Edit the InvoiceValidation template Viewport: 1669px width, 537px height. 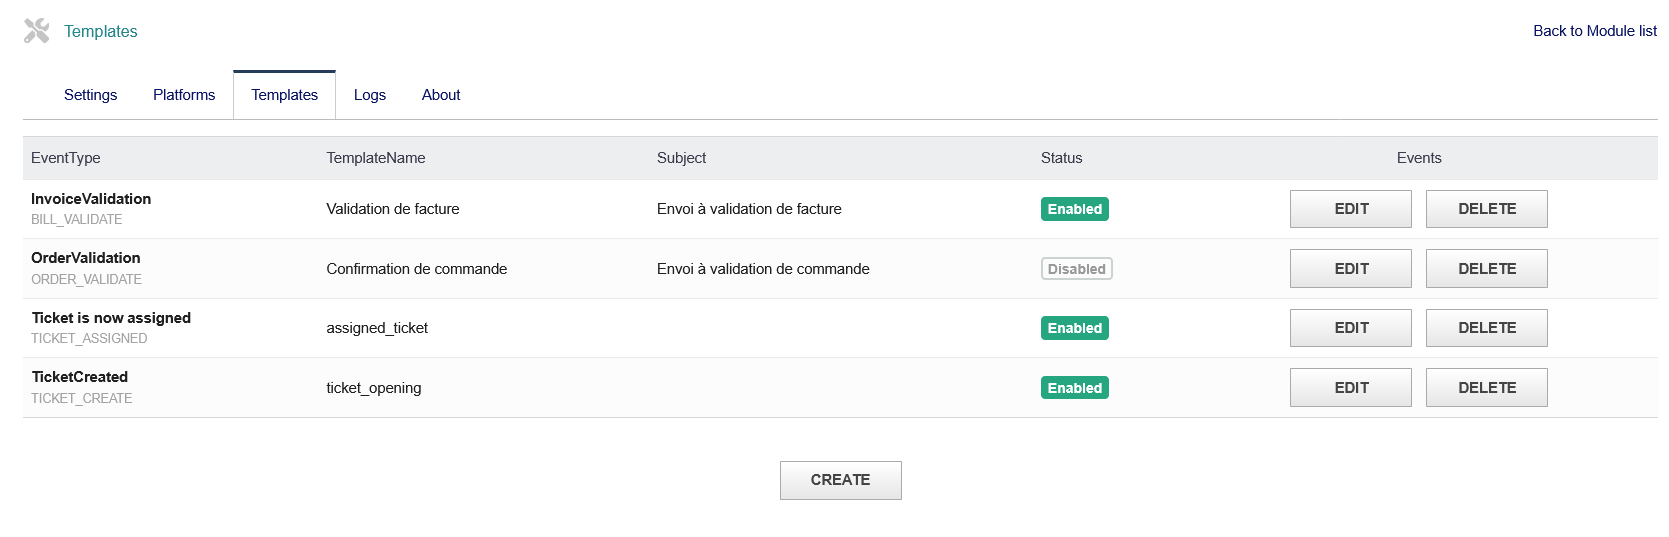coord(1350,209)
